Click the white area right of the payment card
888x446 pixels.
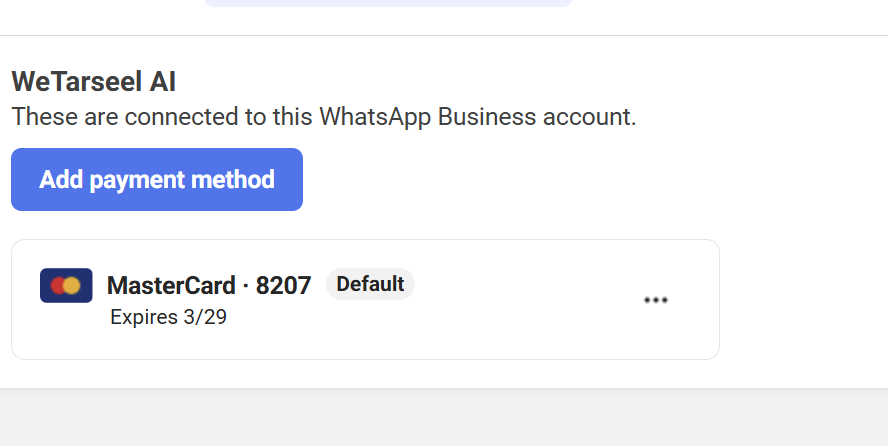click(x=804, y=299)
